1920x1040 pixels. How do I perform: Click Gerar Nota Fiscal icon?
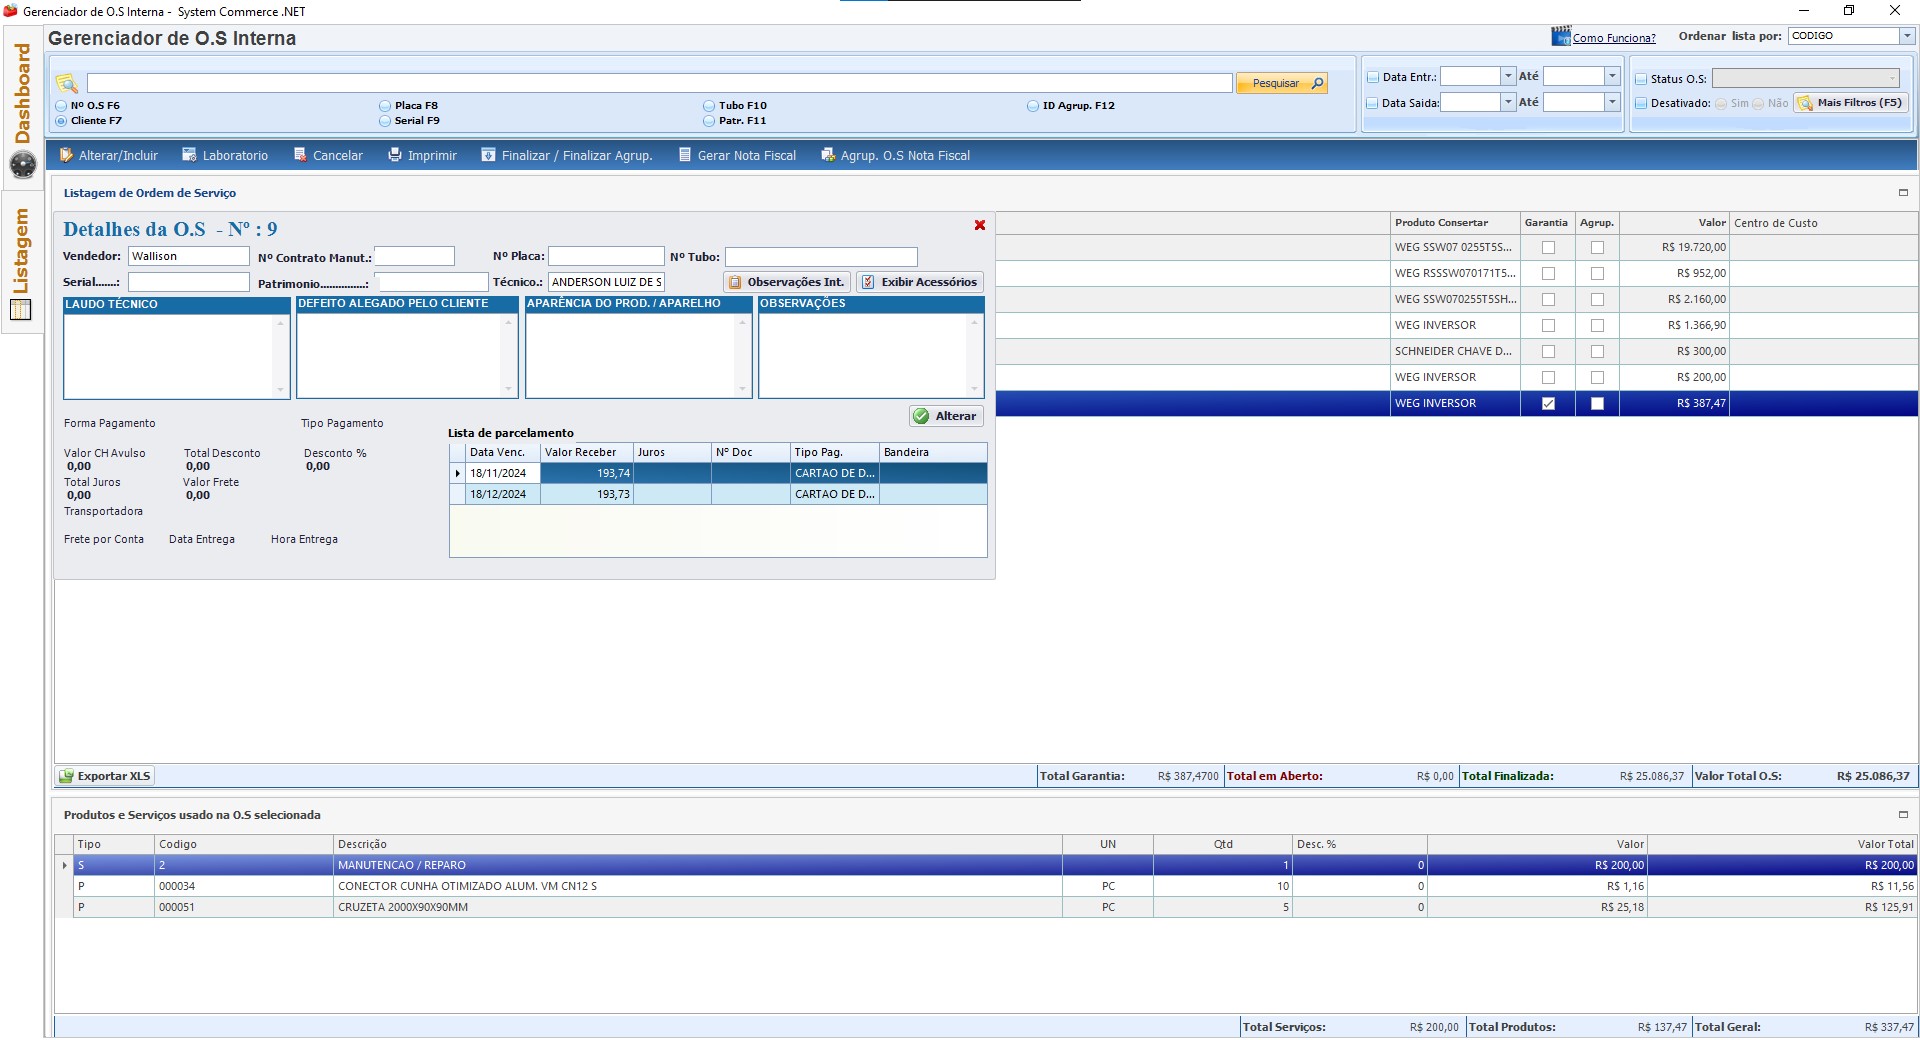pyautogui.click(x=685, y=155)
